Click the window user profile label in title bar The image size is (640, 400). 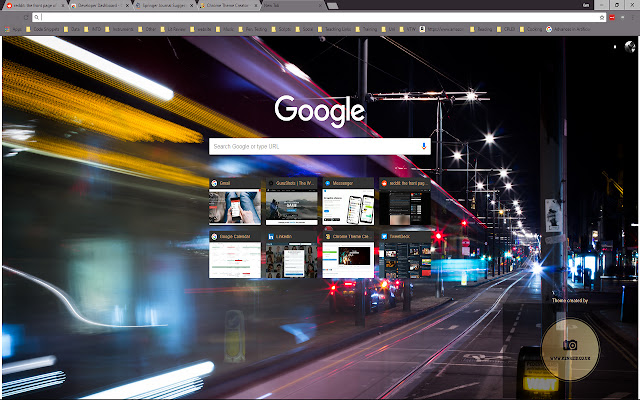click(x=586, y=5)
